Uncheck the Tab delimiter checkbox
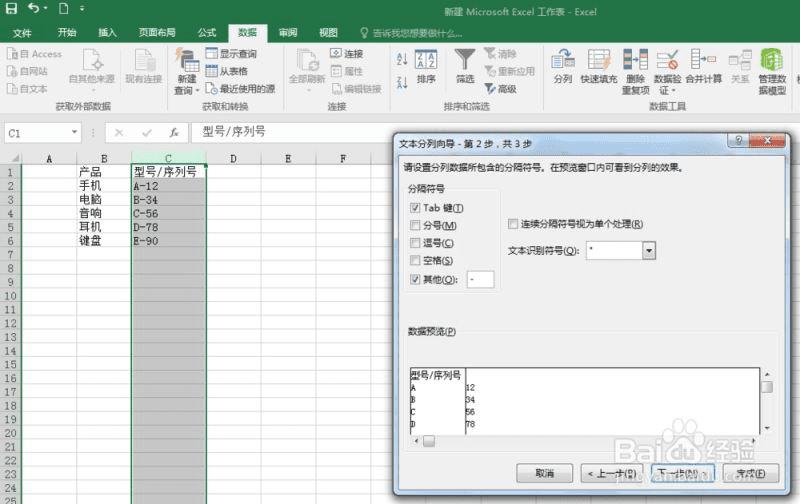The height and width of the screenshot is (504, 800). point(415,208)
